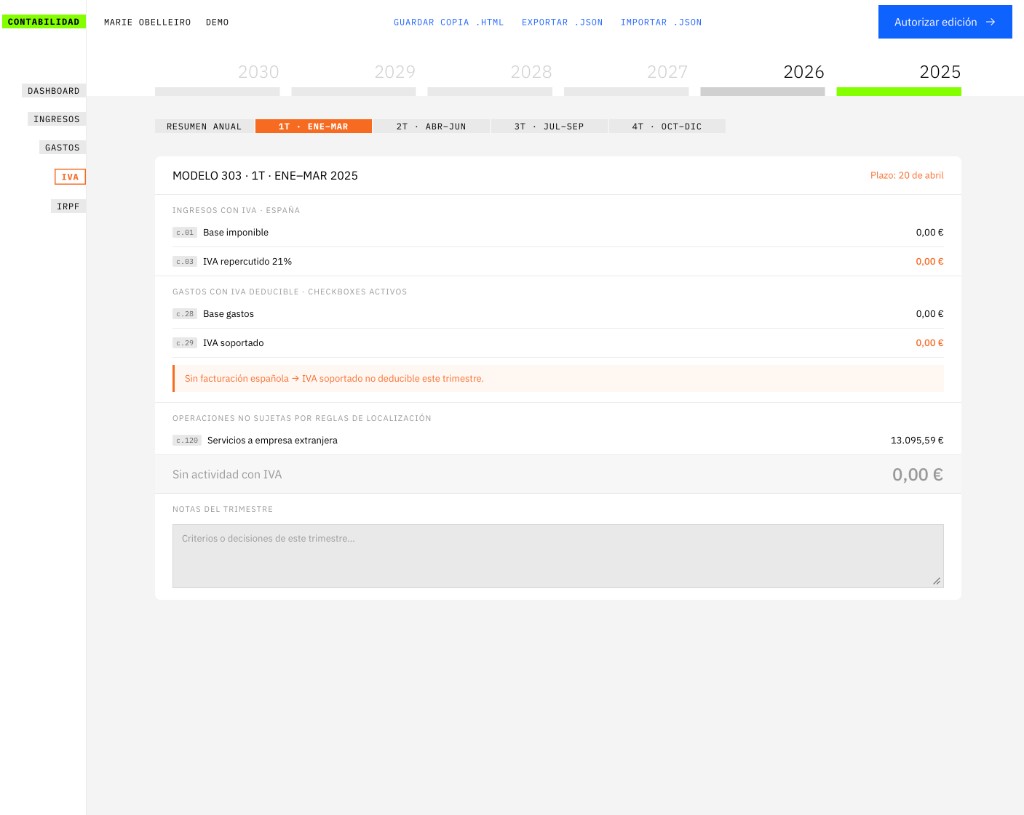Screen dimensions: 1024x815
Task: Click the Autorizar edición button
Action: pyautogui.click(x=944, y=22)
